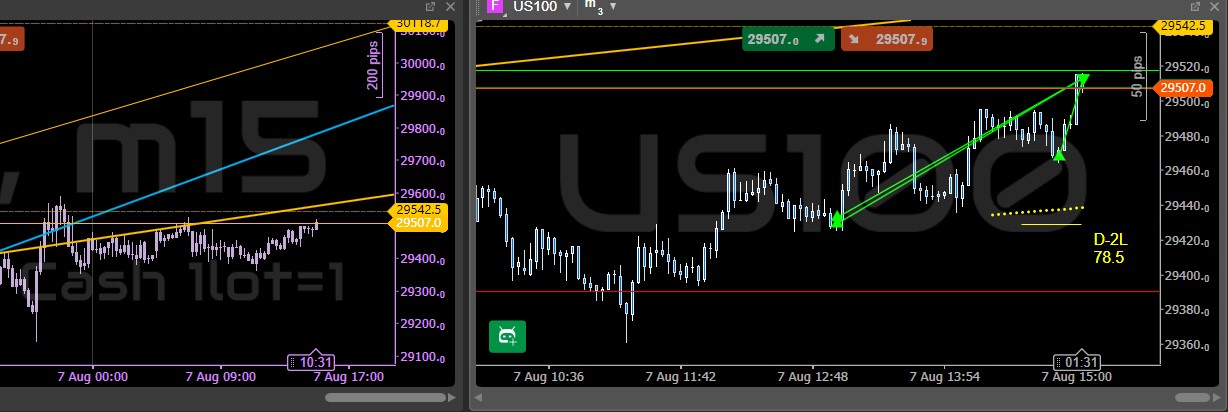This screenshot has width=1228, height=412.
Task: Click the 01:31 countdown marker on m3 time axis
Action: pyautogui.click(x=1075, y=361)
